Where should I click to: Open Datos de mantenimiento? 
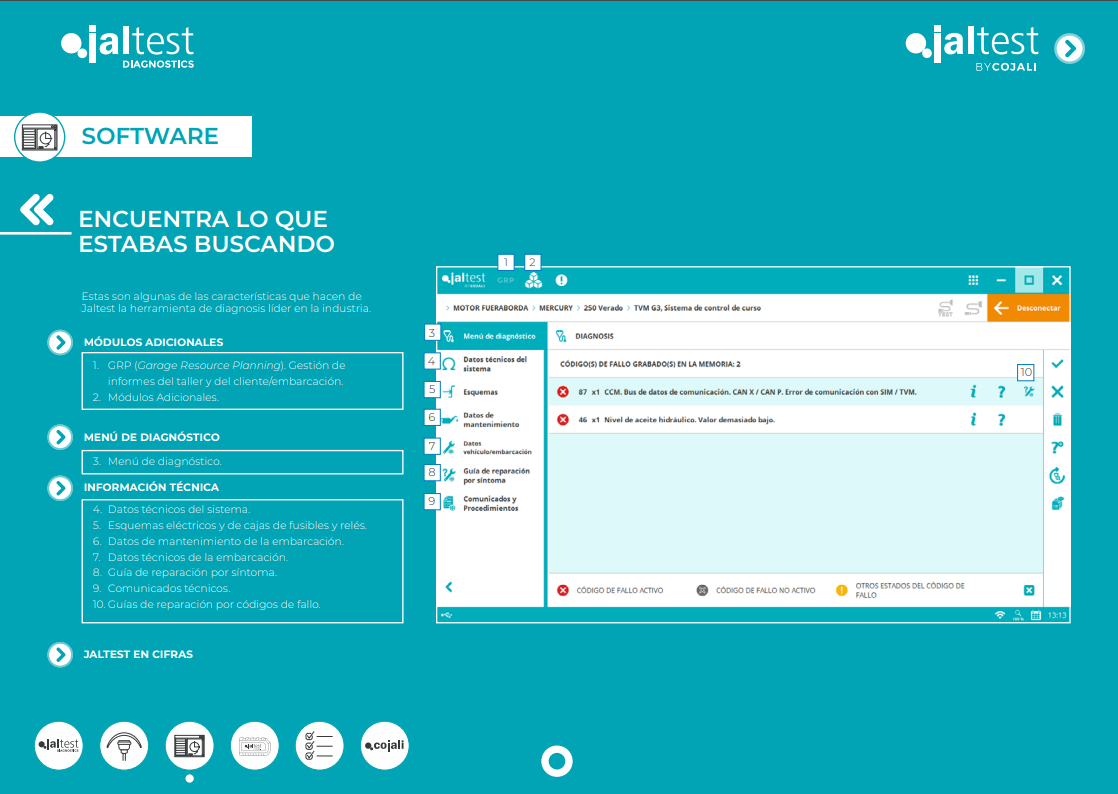coord(491,420)
